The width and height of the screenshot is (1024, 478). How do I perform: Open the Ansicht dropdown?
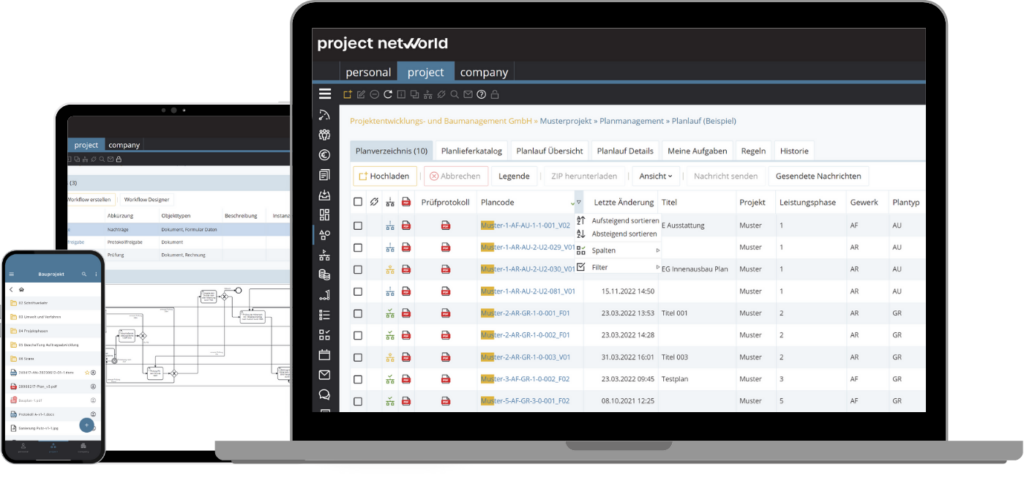pos(656,176)
